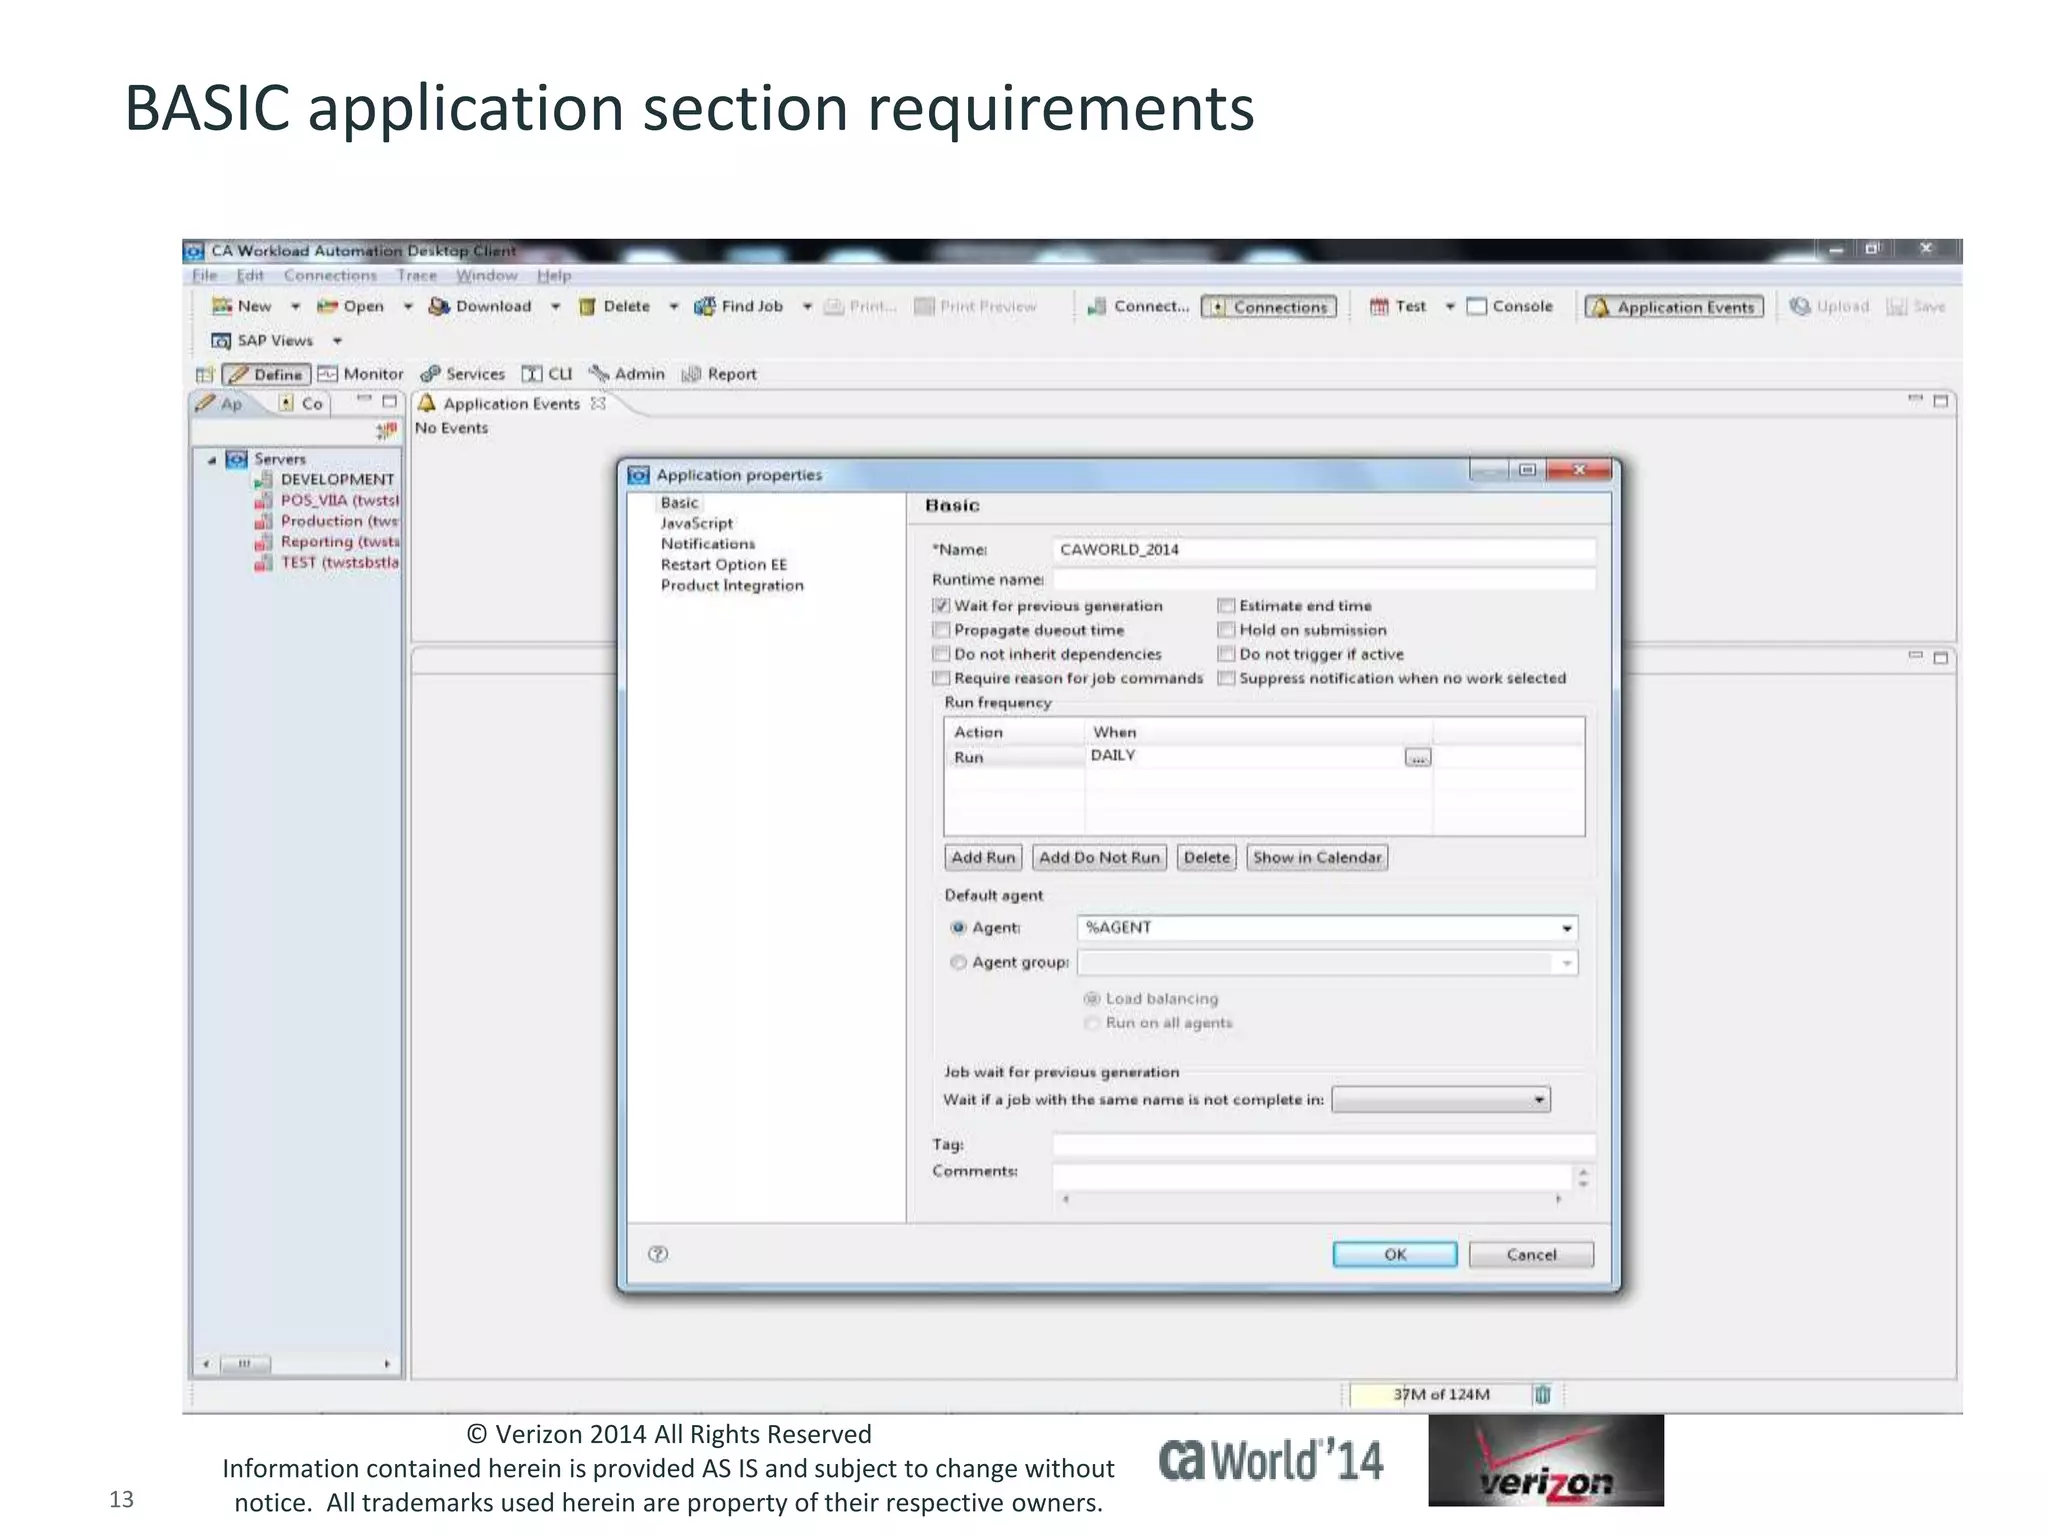The height and width of the screenshot is (1536, 2048).
Task: Enable Propagate dueout time
Action: 941,630
